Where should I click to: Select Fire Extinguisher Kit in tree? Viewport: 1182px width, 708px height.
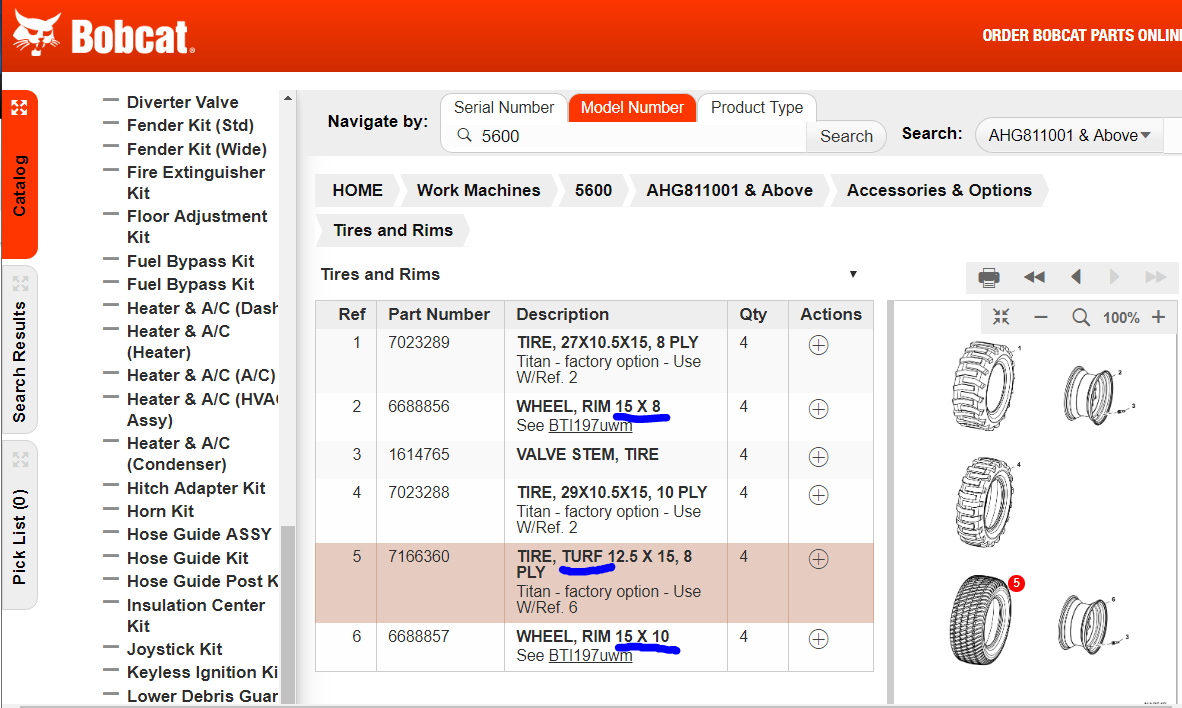coord(195,182)
